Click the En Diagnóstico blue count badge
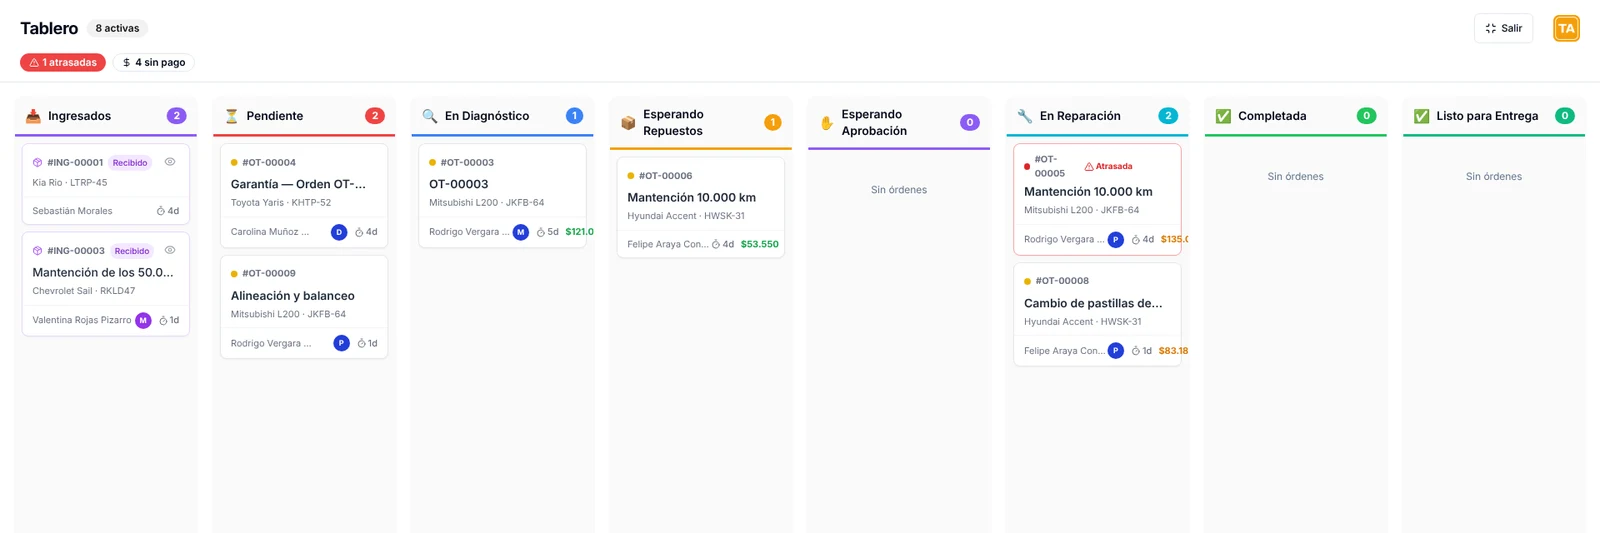Viewport: 1600px width, 533px height. pos(574,116)
